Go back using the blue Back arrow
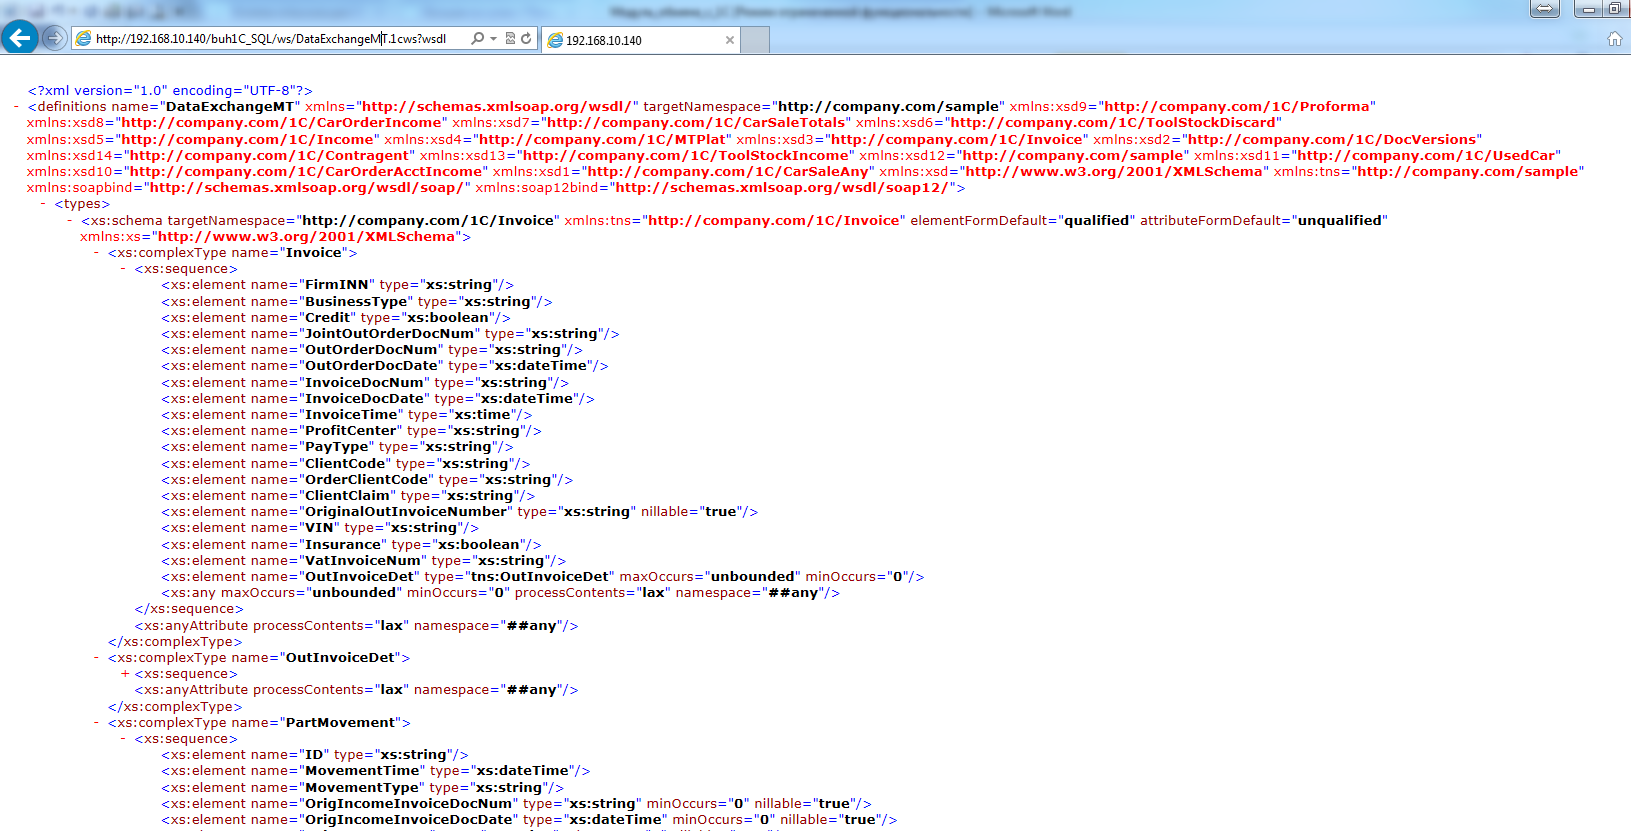 pos(20,38)
